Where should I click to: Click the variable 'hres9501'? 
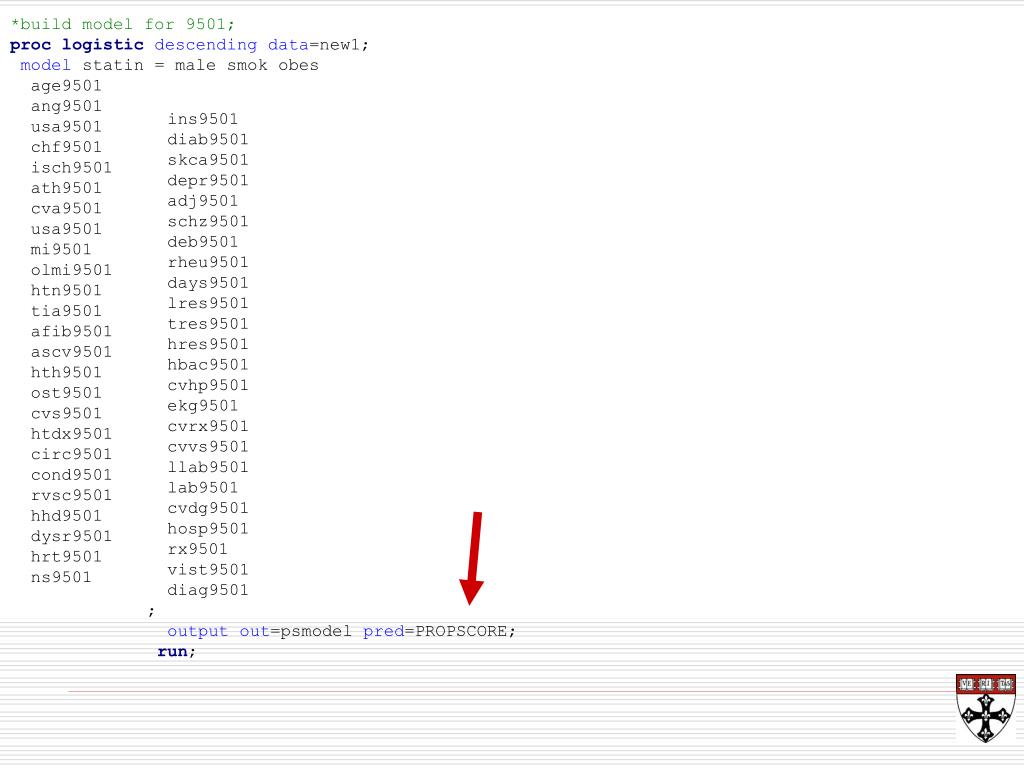click(208, 344)
